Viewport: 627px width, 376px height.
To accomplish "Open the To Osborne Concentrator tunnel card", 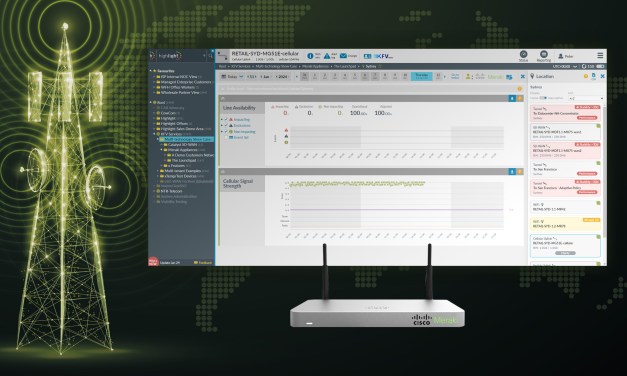I will point(566,113).
